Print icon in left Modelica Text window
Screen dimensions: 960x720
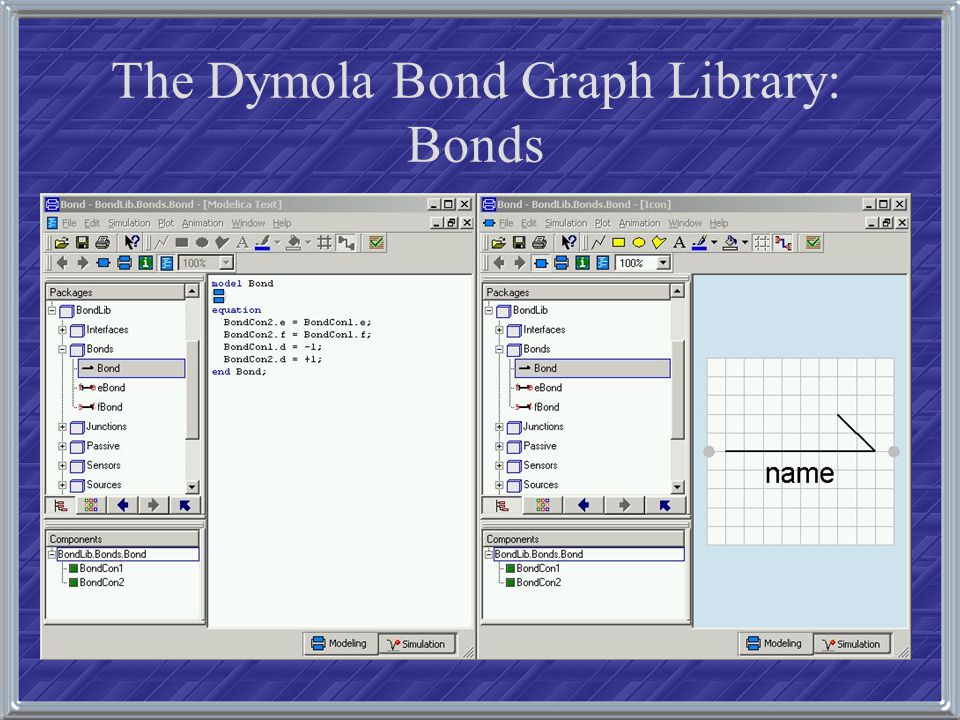[x=103, y=243]
